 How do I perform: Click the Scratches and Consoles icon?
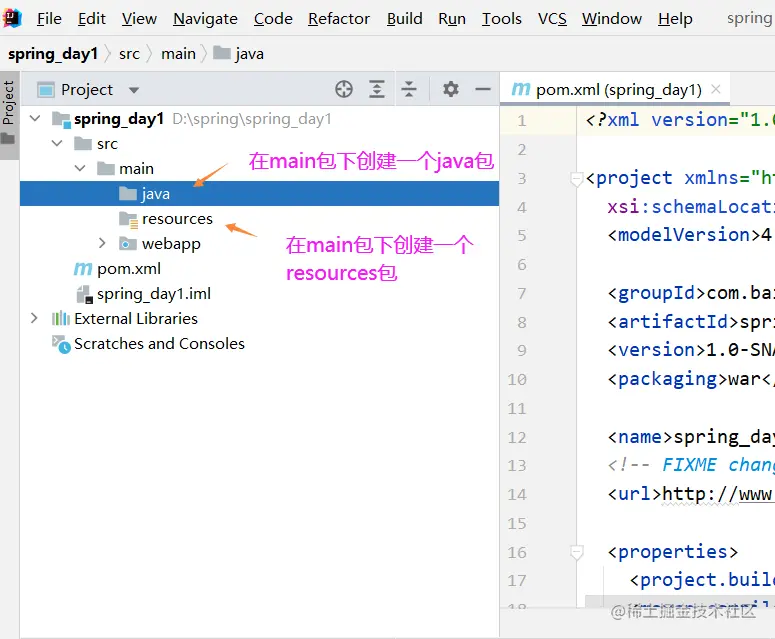61,344
